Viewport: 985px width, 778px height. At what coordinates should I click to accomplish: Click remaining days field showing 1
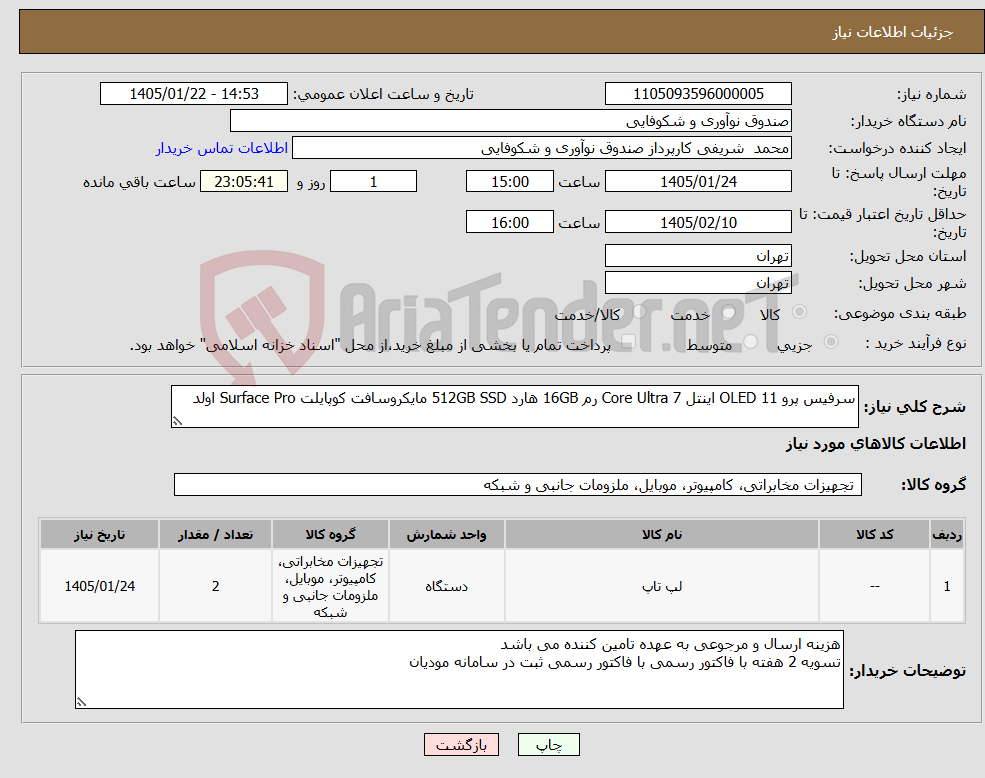pyautogui.click(x=373, y=182)
